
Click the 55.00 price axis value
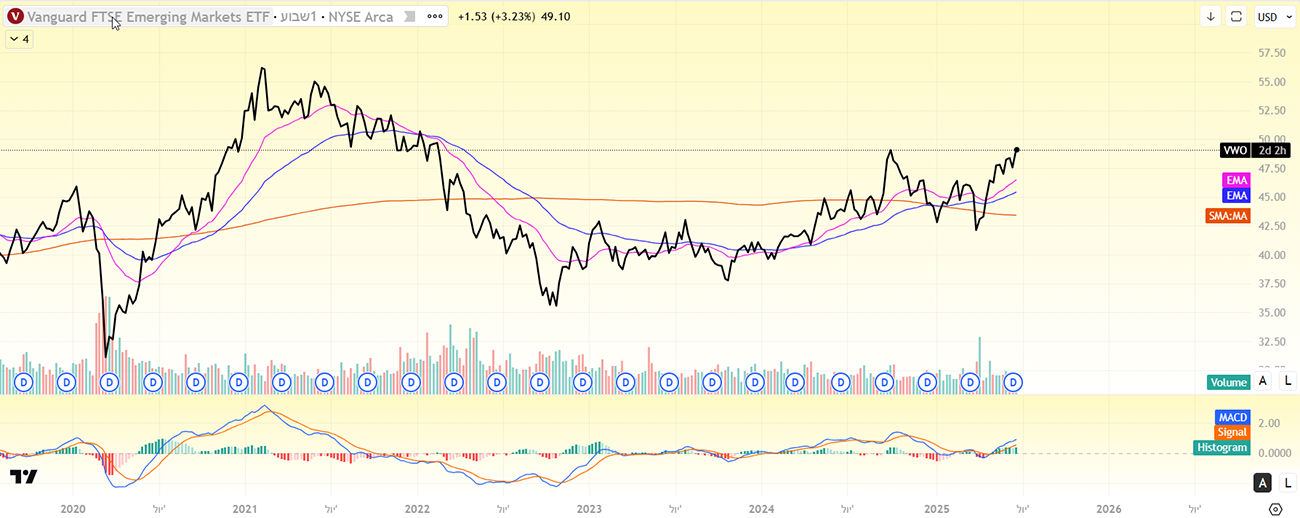coord(1271,82)
